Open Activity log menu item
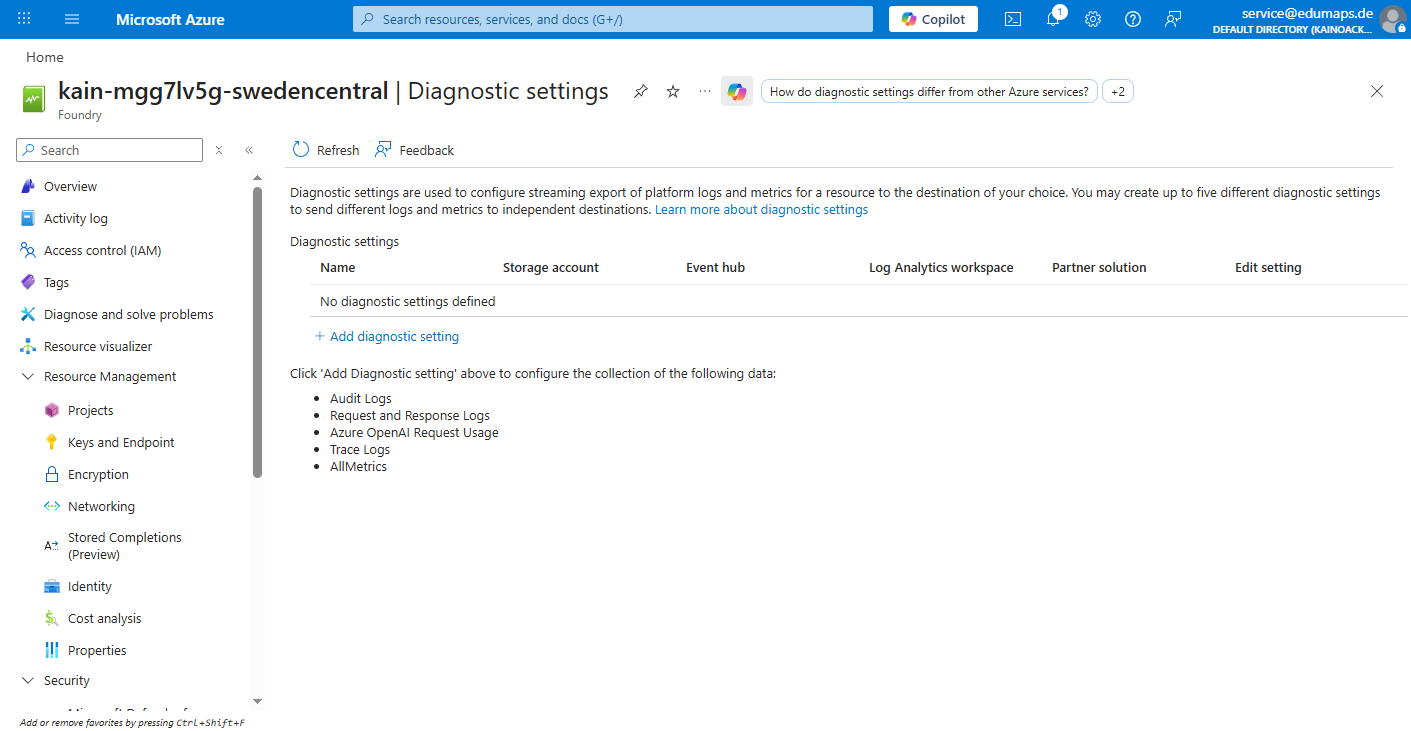Screen dimensions: 1411x731 (76, 219)
